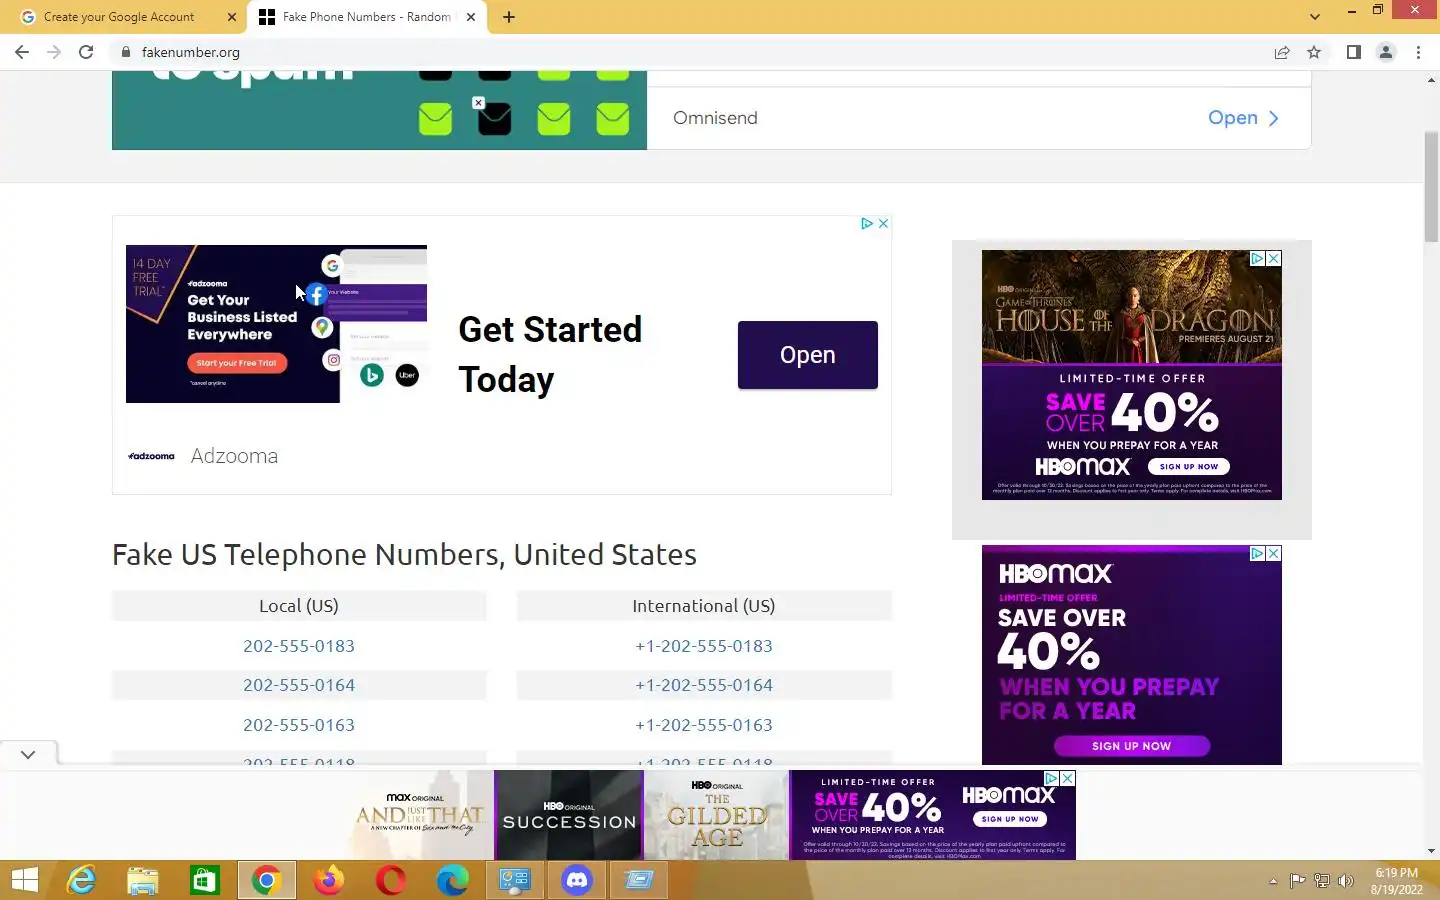Click the AdChoices icon on Adzooma ad

(x=867, y=223)
